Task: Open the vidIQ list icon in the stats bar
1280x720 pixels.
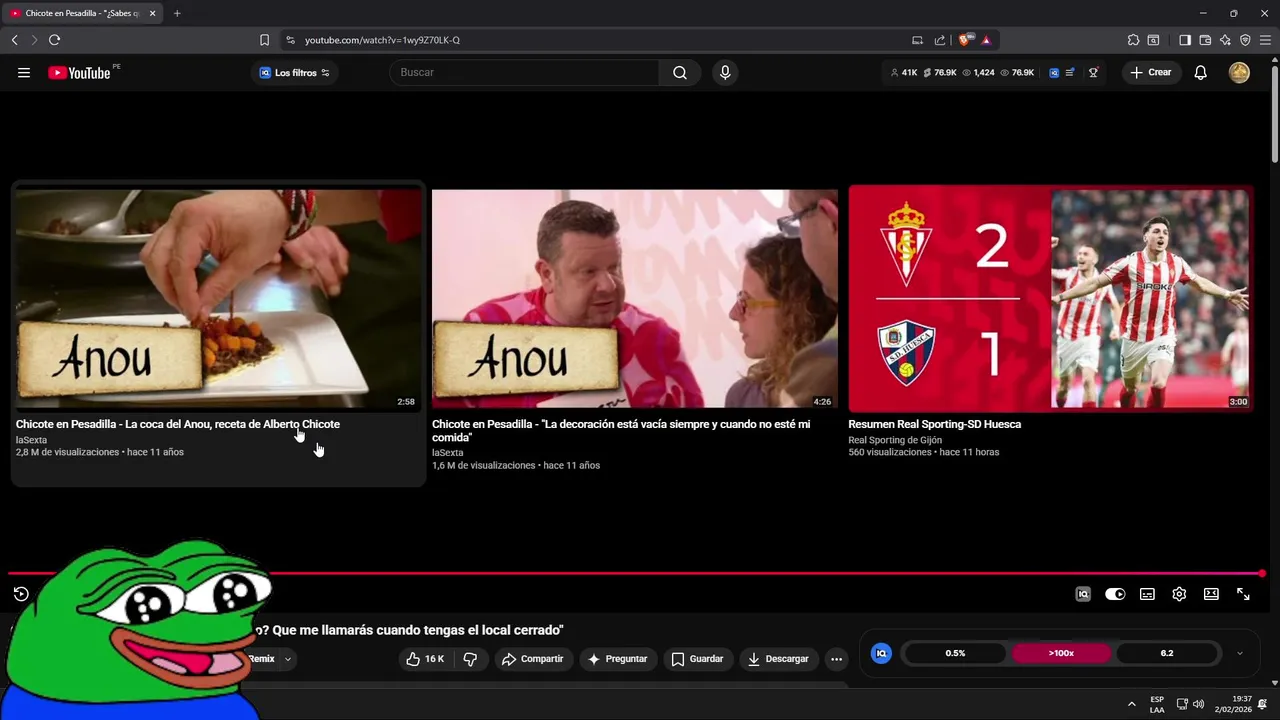Action: click(x=1070, y=72)
